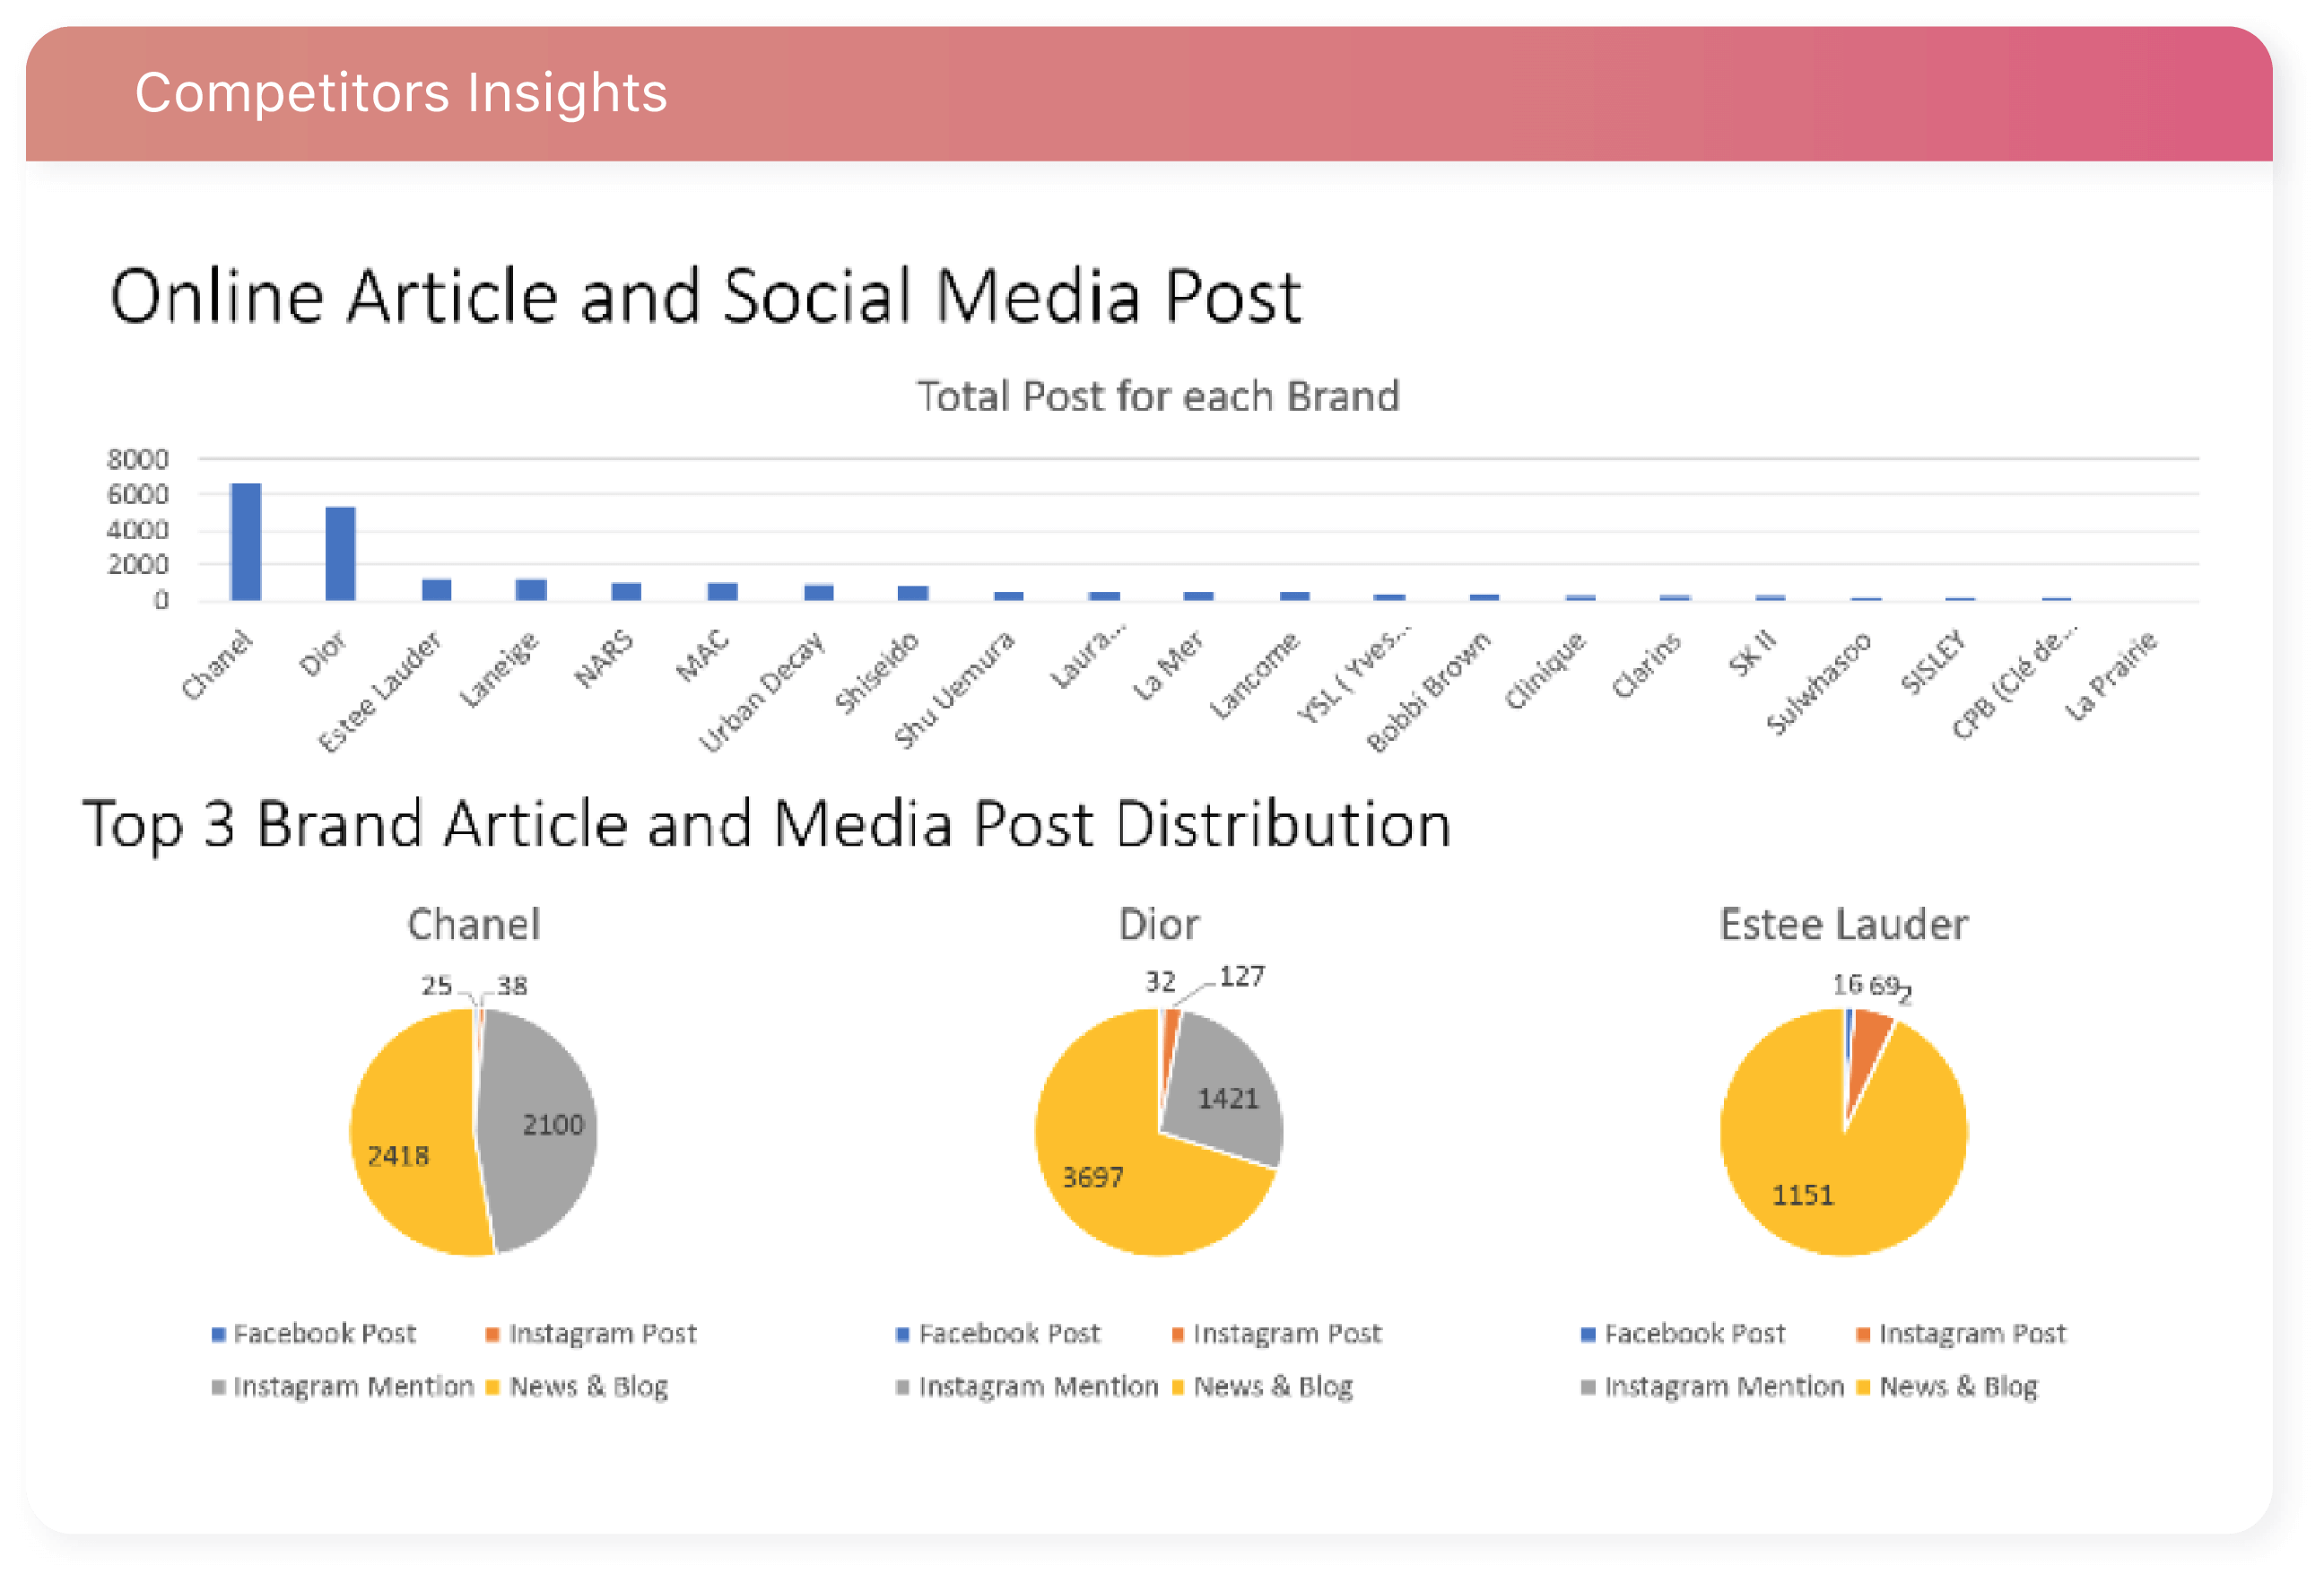Click the La Prairie axis label

[x=2111, y=676]
